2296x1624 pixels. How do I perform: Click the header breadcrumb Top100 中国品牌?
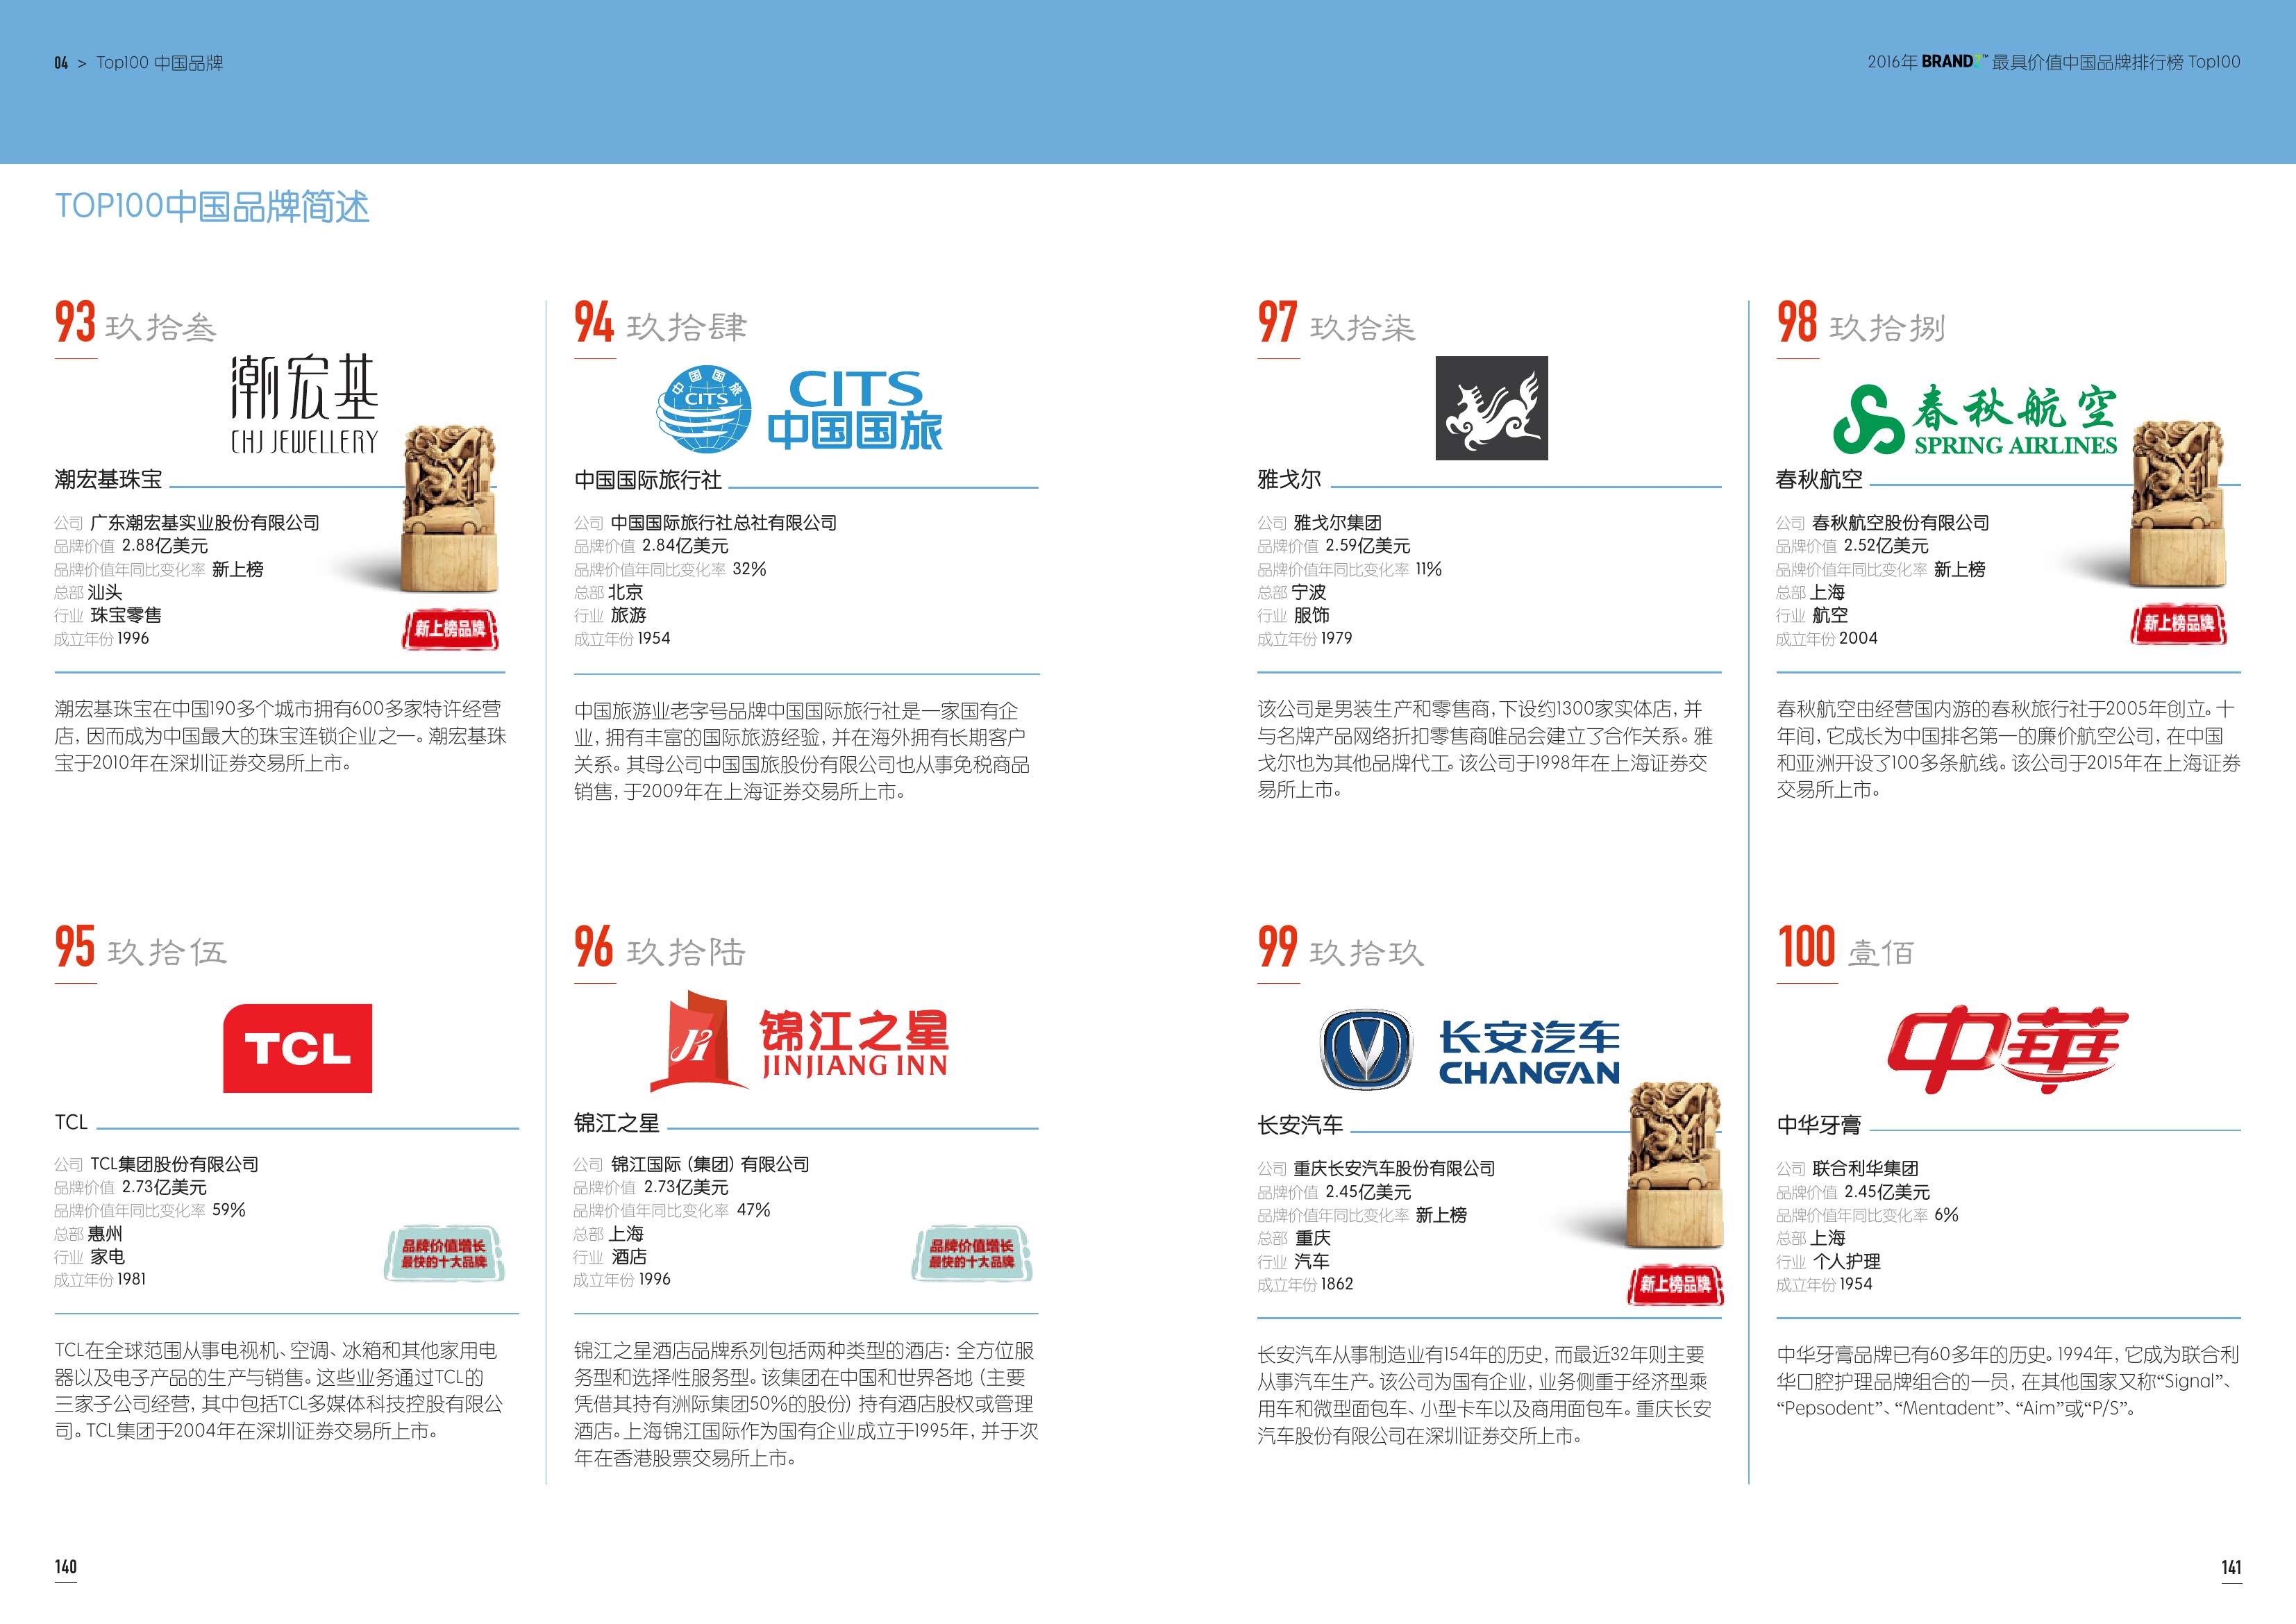tap(160, 63)
